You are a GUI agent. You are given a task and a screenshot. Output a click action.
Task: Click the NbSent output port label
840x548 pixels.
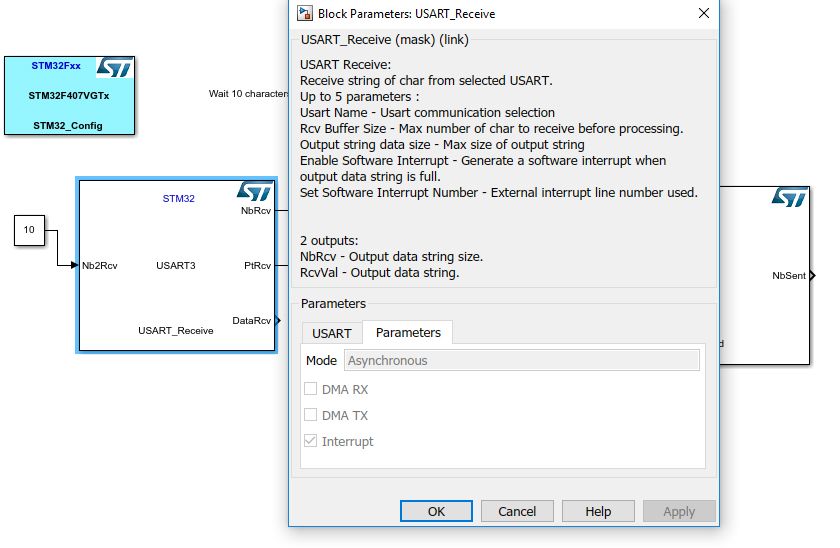pyautogui.click(x=789, y=275)
